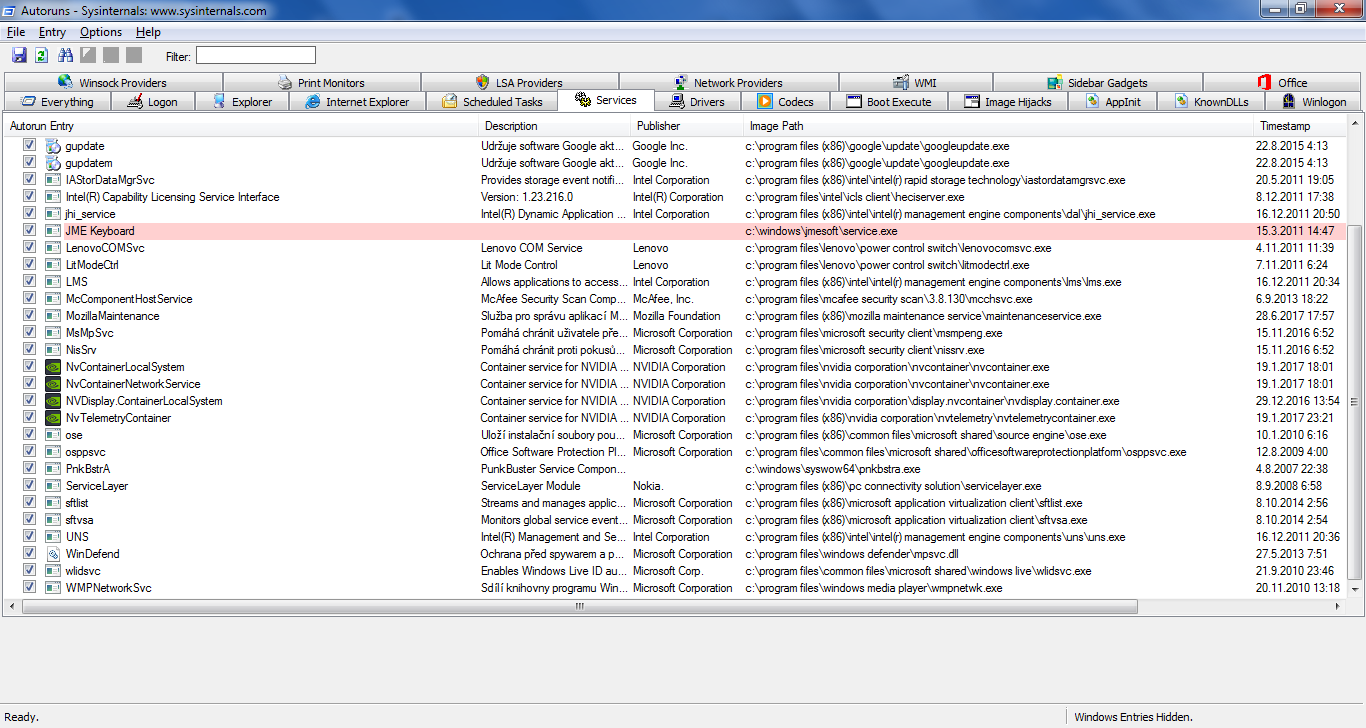Click the NVIDIA icon for NVDisplay.ContainerLocalSystem
Viewport: 1366px width, 728px height.
[x=53, y=401]
